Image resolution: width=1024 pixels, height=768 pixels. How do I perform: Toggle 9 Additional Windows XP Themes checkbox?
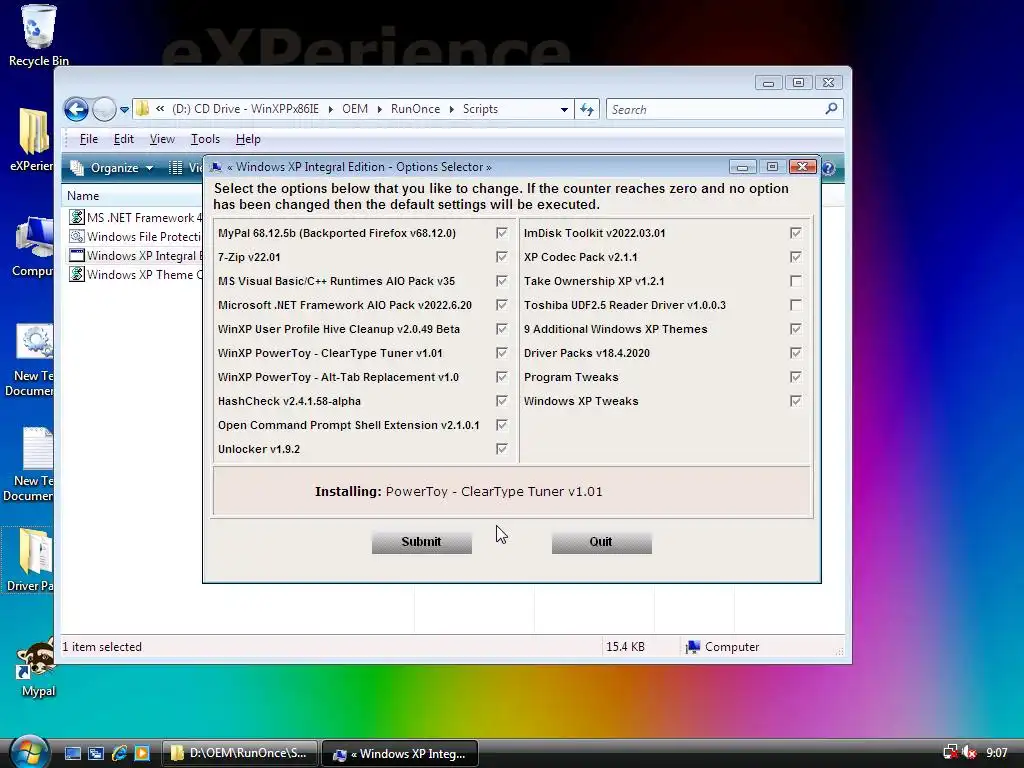[x=795, y=329]
